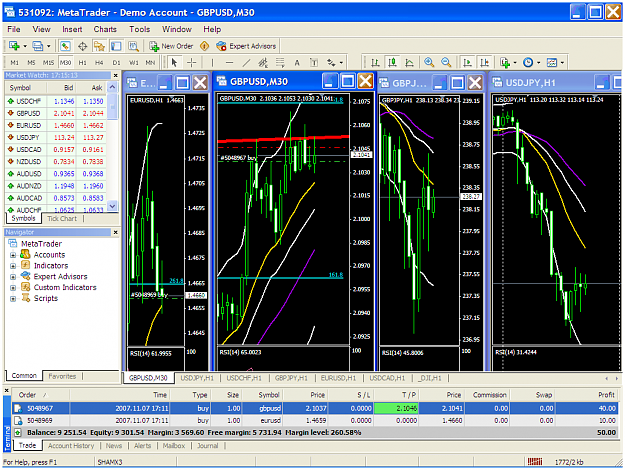Select GBPUSD row in Market Watch
Screen dimensions: 625x470
point(56,113)
